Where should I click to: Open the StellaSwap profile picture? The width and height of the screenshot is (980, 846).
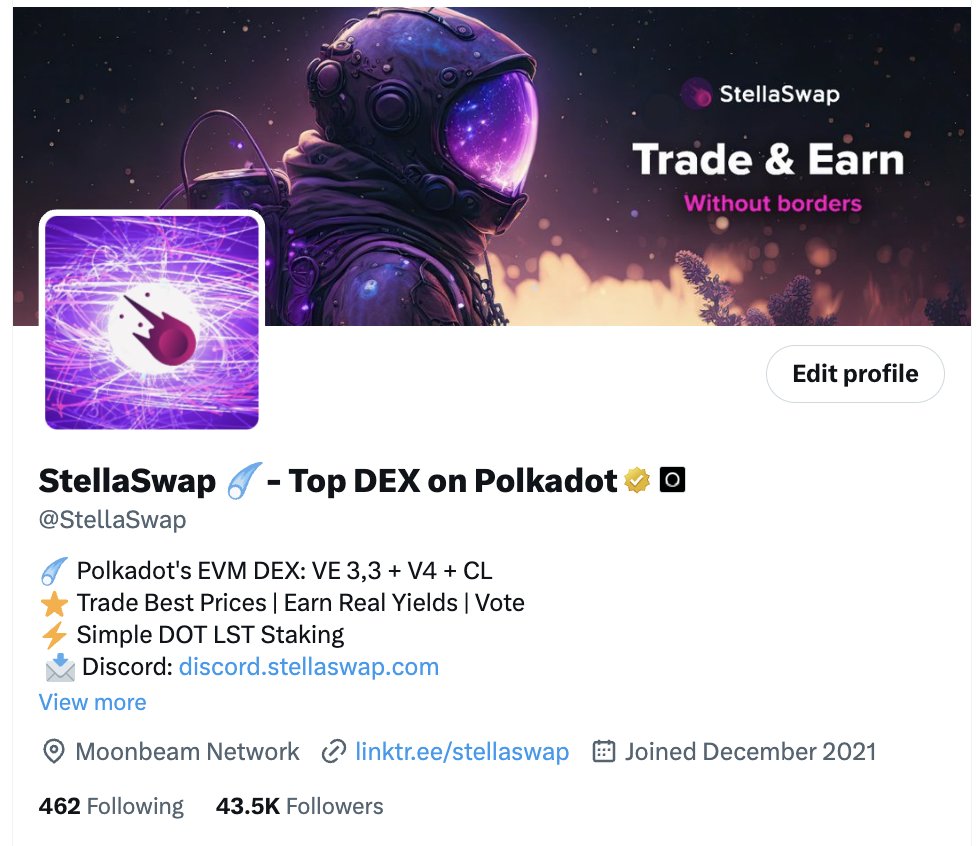point(152,322)
